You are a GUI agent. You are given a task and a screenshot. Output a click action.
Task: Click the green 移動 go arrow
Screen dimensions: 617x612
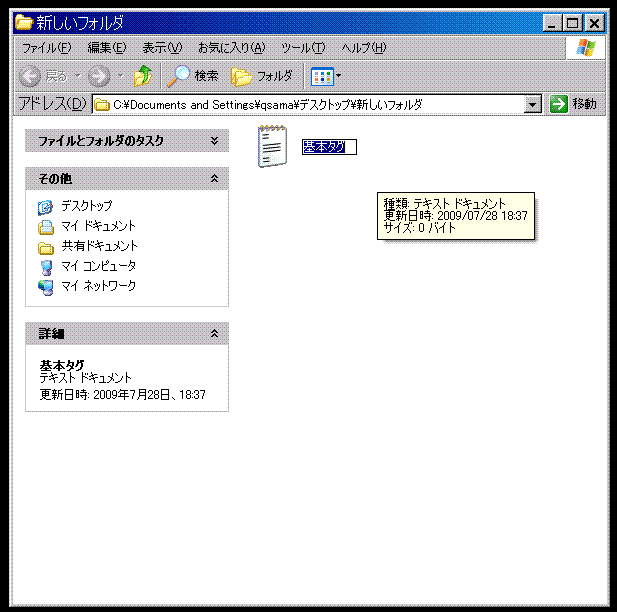[x=558, y=104]
